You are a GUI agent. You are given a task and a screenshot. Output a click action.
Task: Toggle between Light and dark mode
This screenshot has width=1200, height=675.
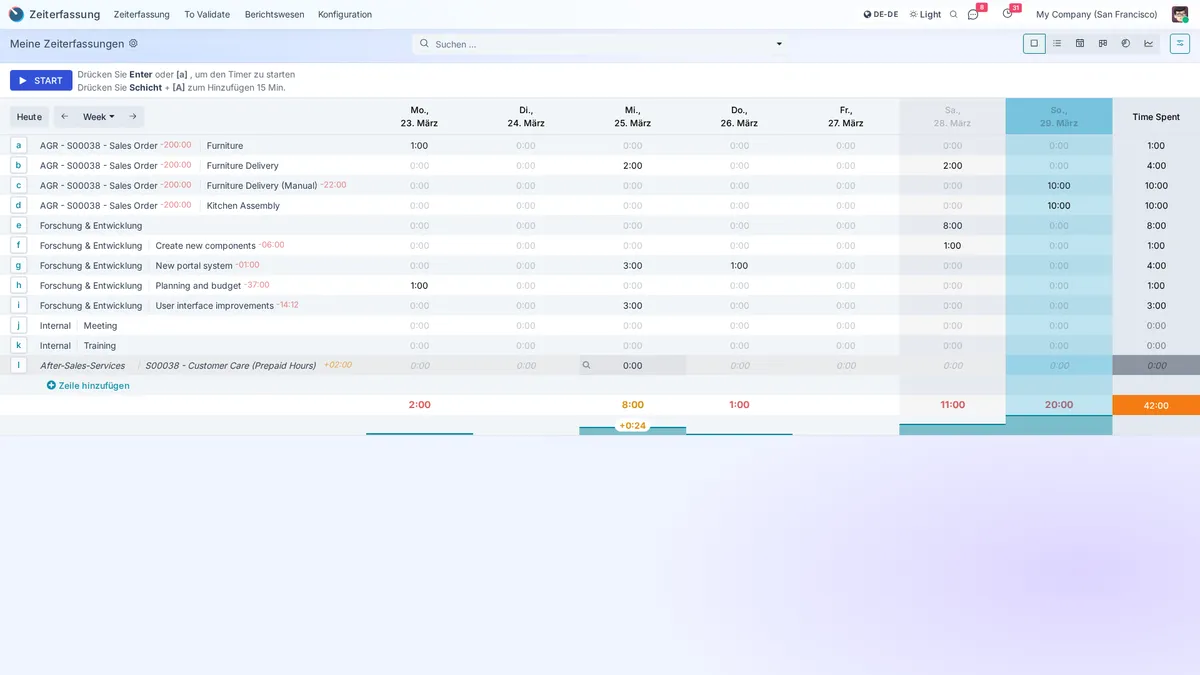(925, 14)
